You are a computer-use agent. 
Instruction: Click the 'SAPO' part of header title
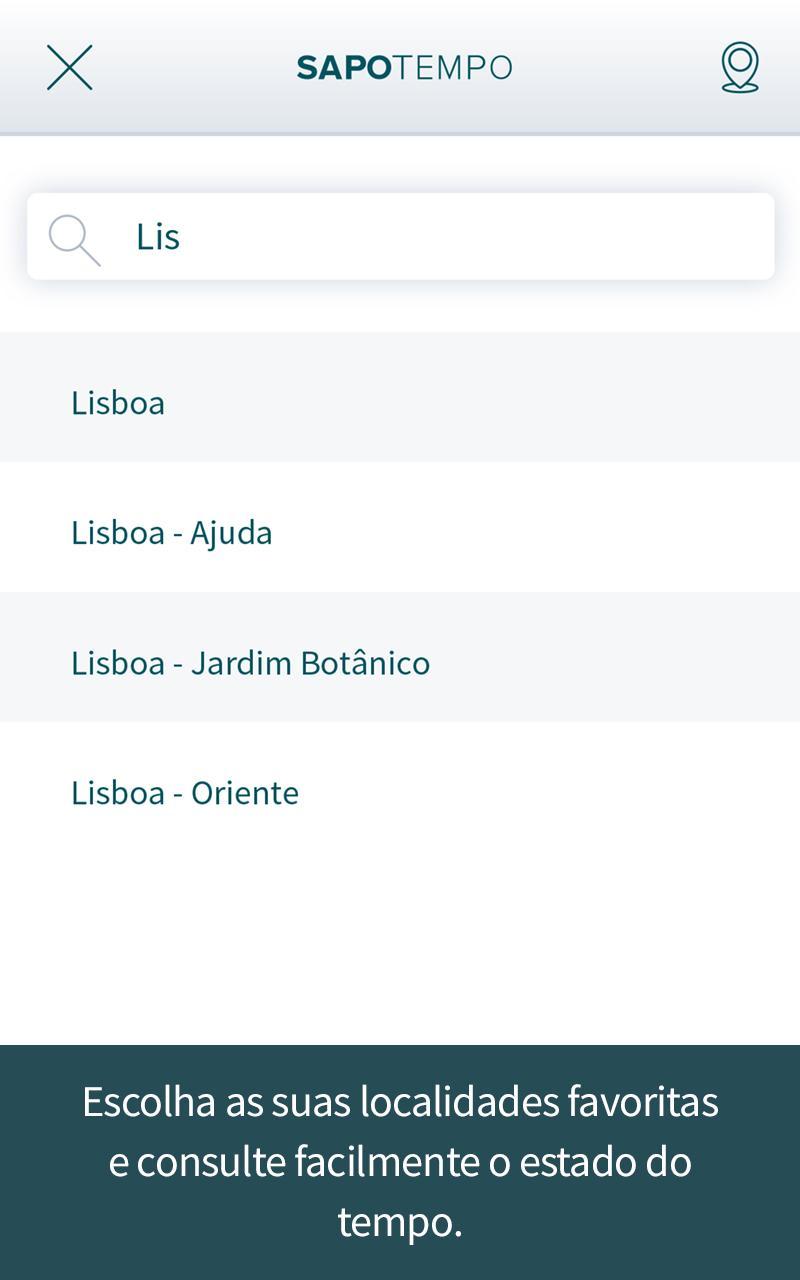coord(344,68)
